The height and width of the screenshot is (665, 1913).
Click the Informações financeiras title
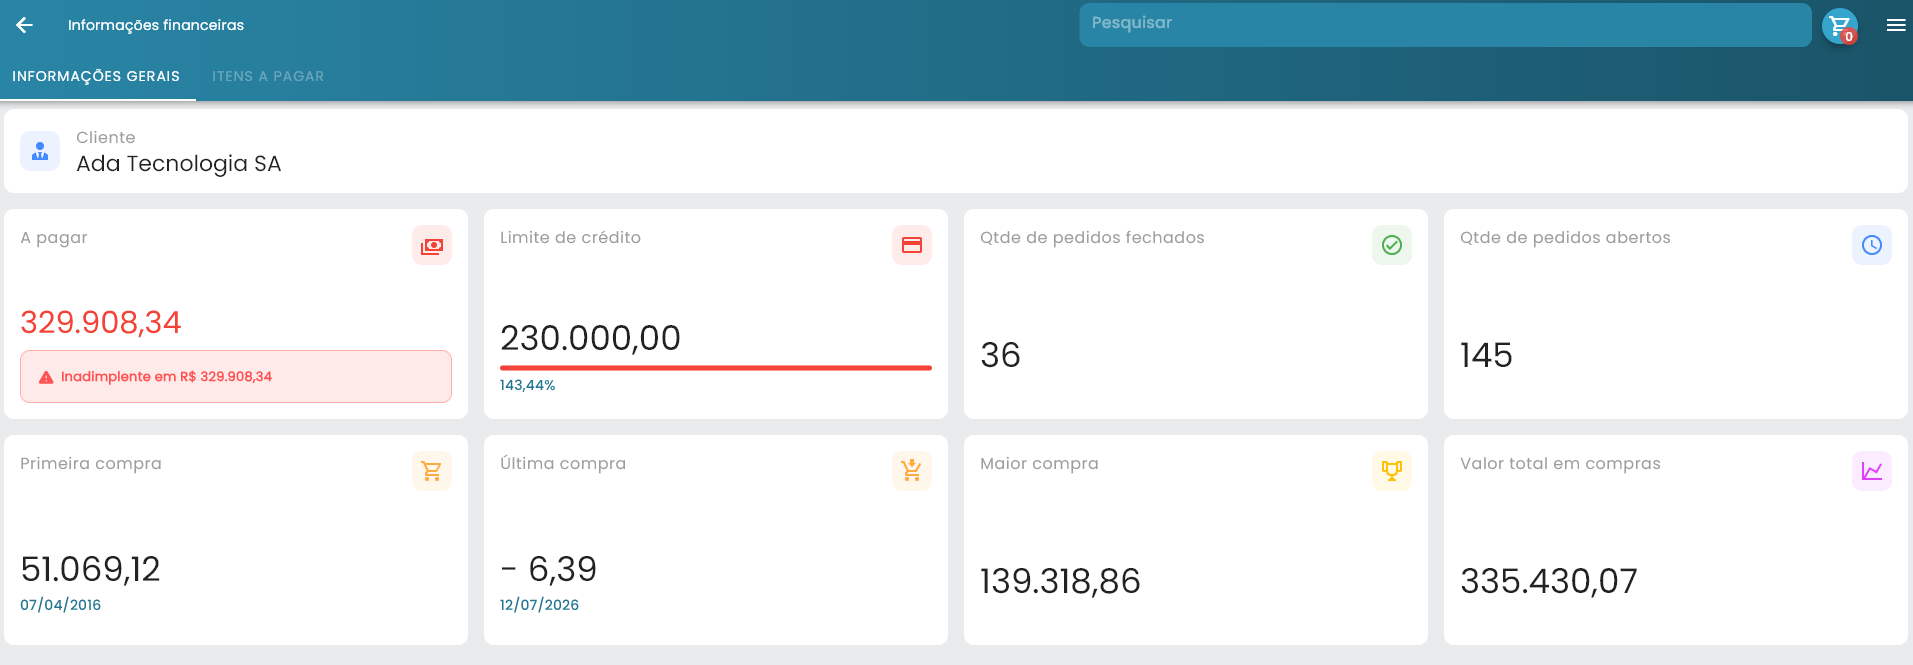(156, 25)
